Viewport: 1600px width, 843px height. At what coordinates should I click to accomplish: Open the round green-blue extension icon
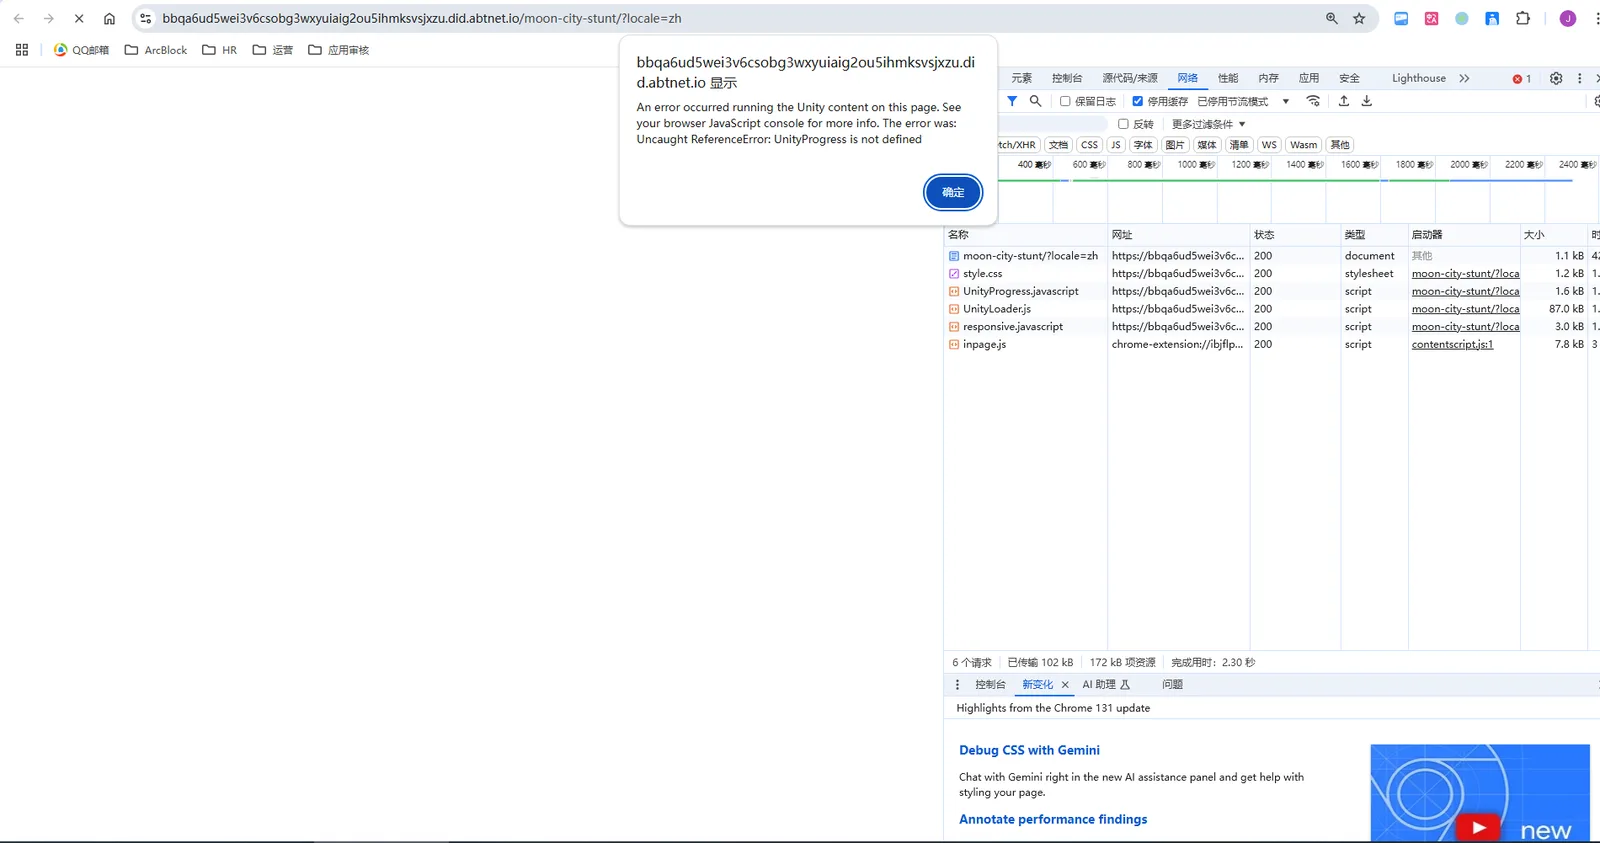tap(1462, 18)
